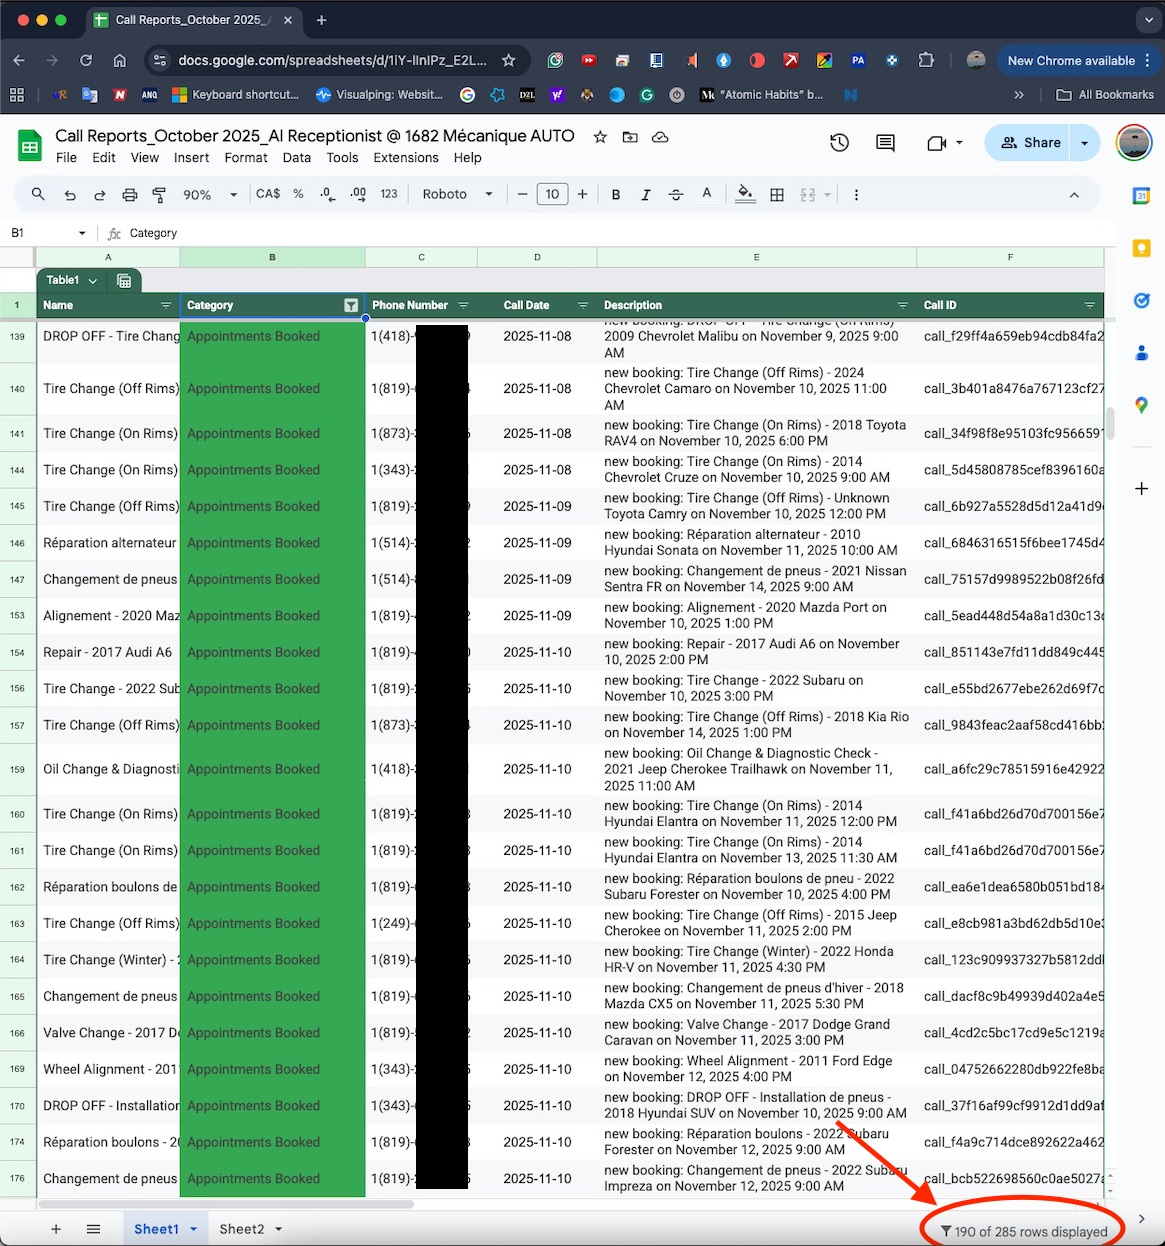Star the spreadsheet document

tap(600, 137)
